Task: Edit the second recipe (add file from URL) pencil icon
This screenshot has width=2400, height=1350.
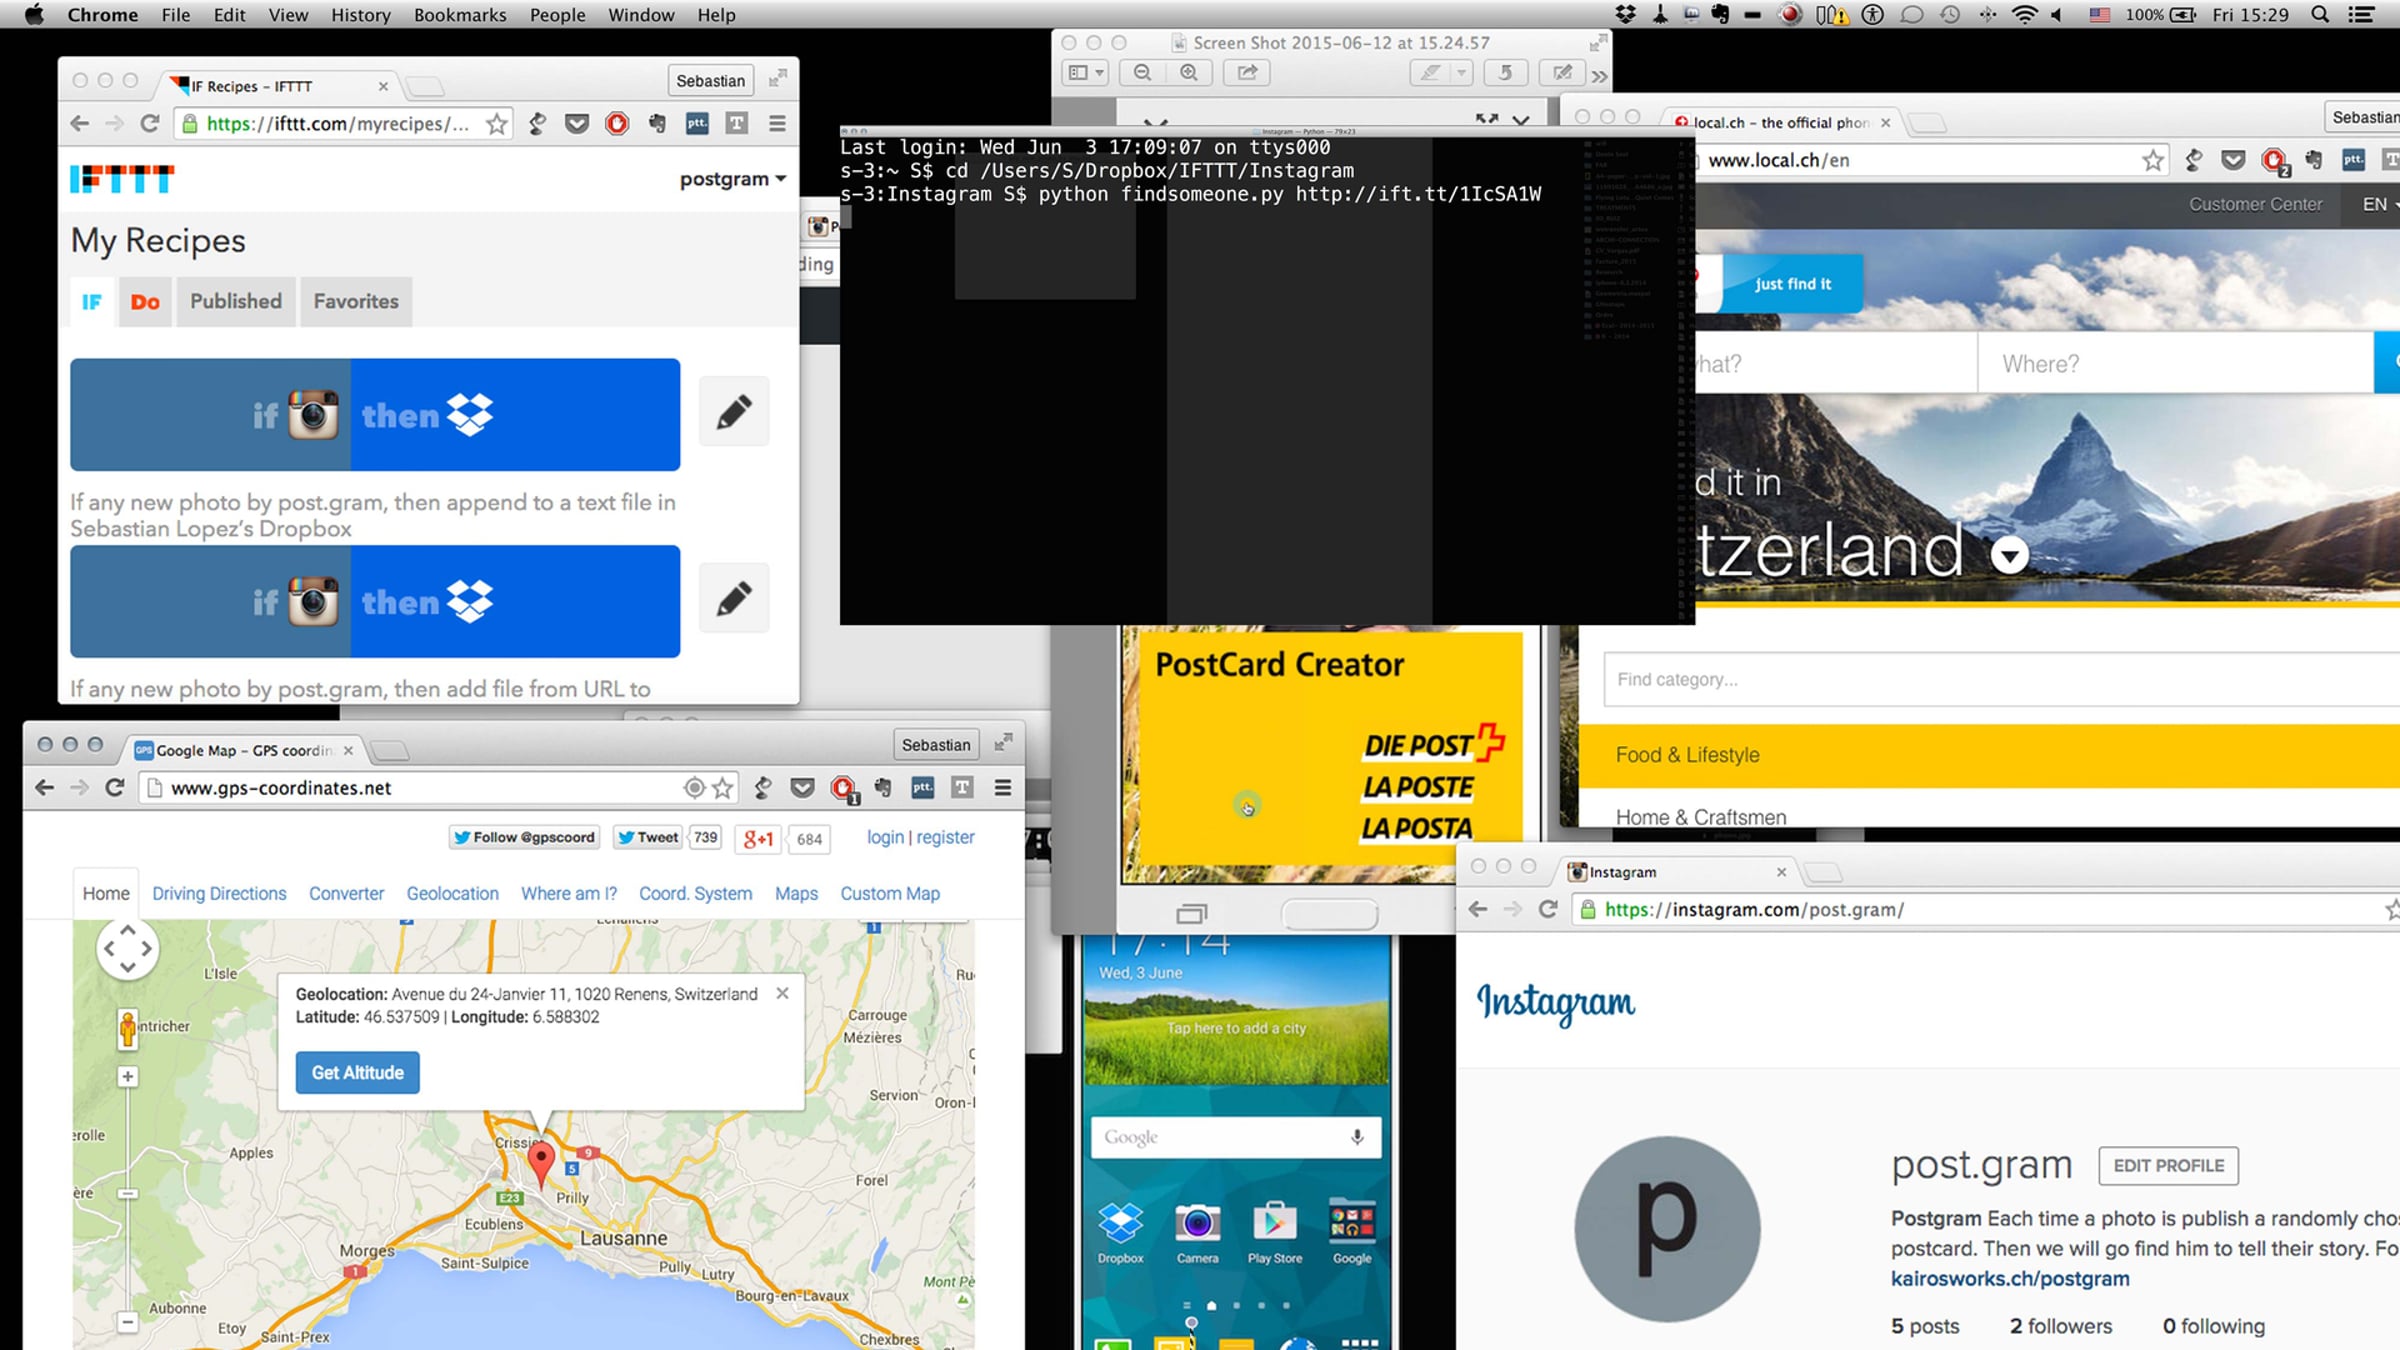Action: [x=734, y=599]
